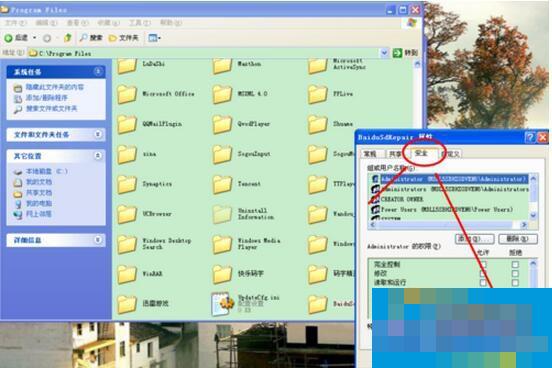Select the UCBrowser folder
This screenshot has width=552, height=368.
pos(144,214)
